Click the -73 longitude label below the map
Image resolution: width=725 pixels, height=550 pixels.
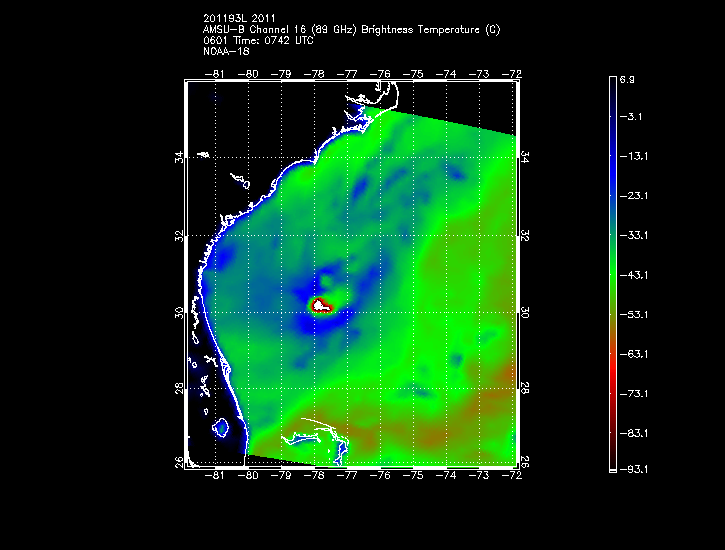click(479, 475)
